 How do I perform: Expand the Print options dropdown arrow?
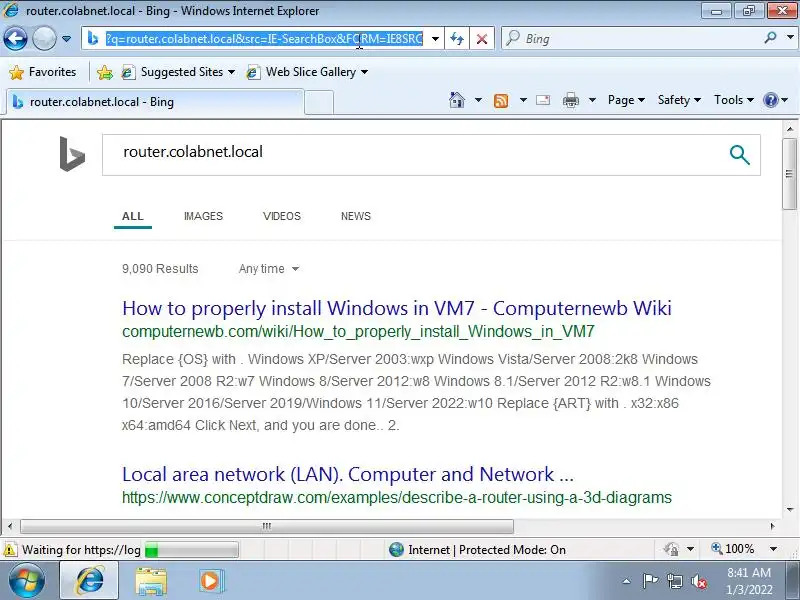click(592, 100)
